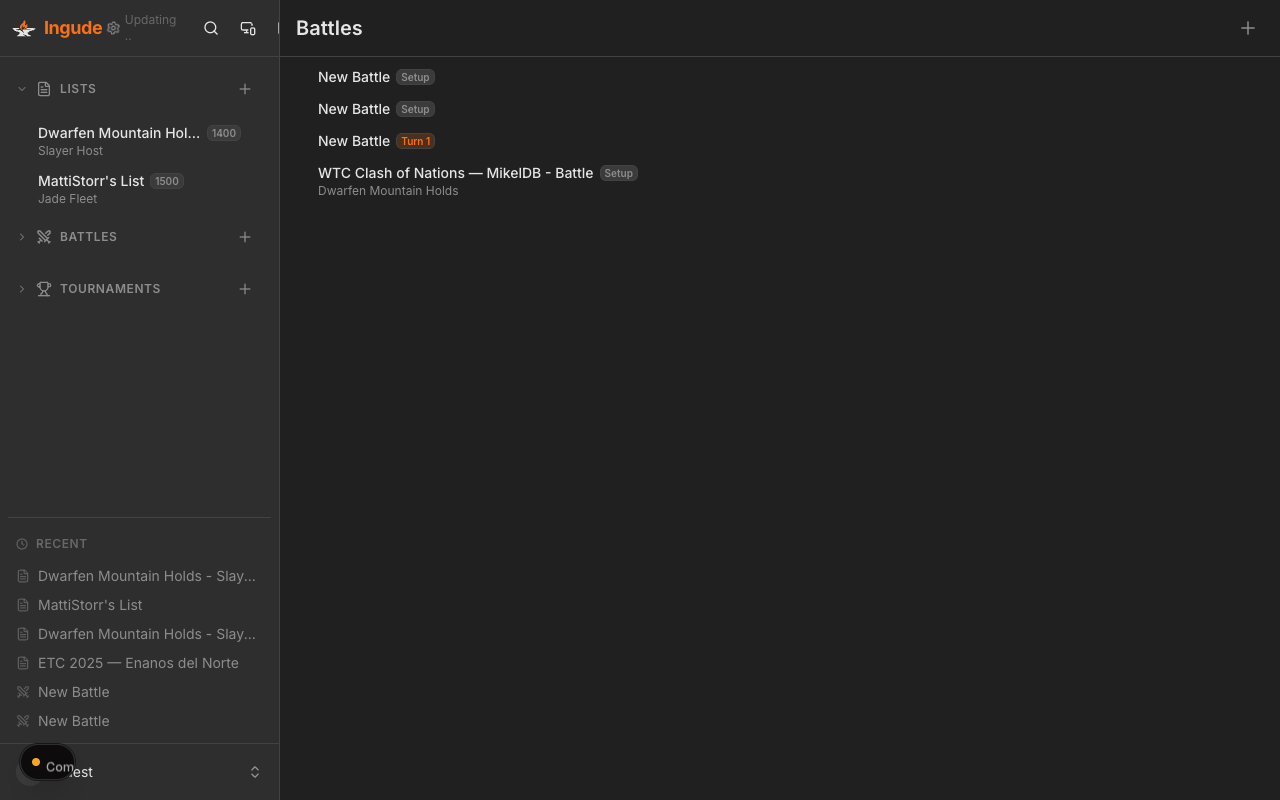Image resolution: width=1280 pixels, height=800 pixels.
Task: Click the clock icon next to Recent
Action: [x=21, y=543]
